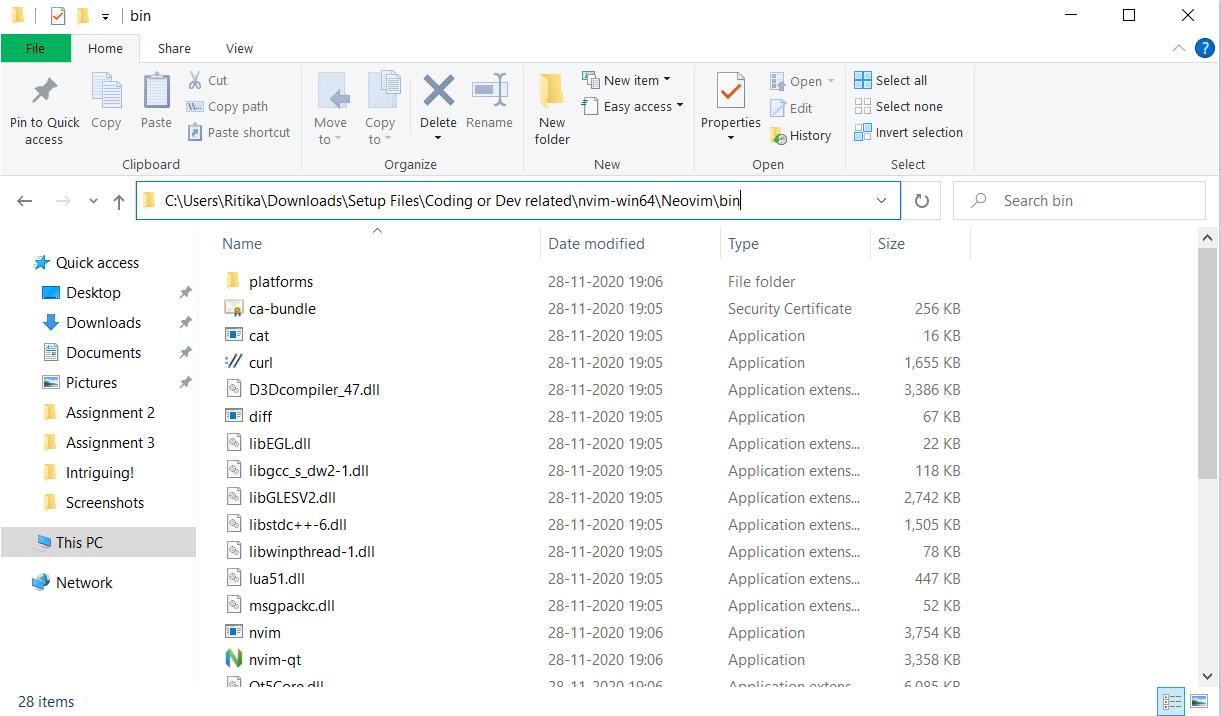Click Copy path in ribbon
Image resolution: width=1221 pixels, height=716 pixels.
[x=227, y=106]
